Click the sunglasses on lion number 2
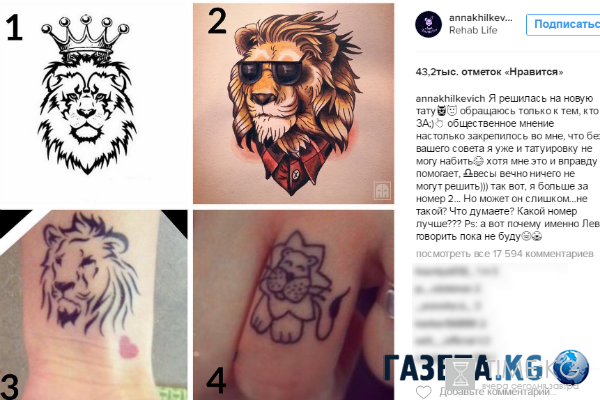The width and height of the screenshot is (600, 400). (272, 71)
